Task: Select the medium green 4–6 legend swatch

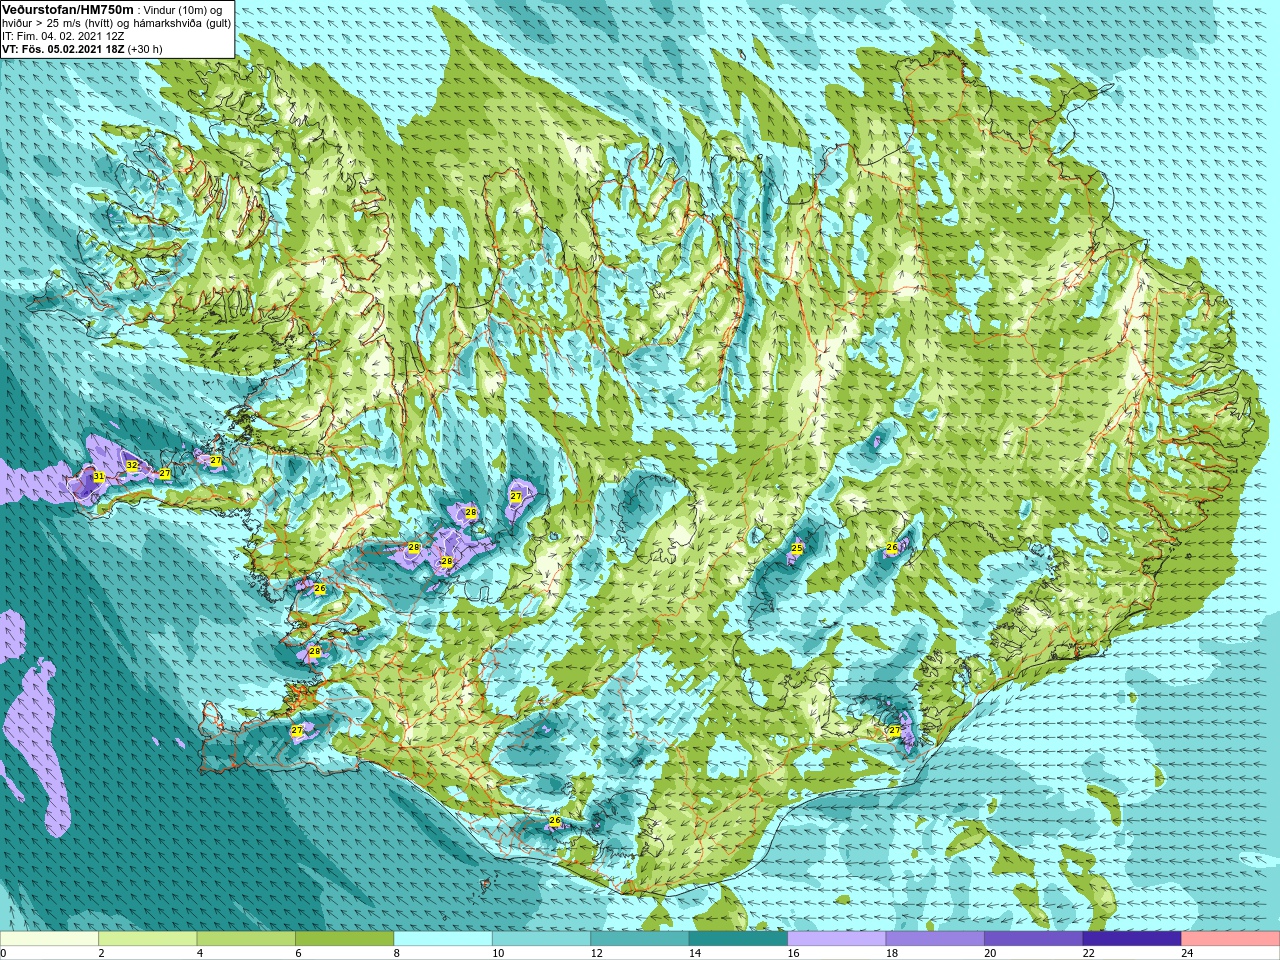Action: 246,939
